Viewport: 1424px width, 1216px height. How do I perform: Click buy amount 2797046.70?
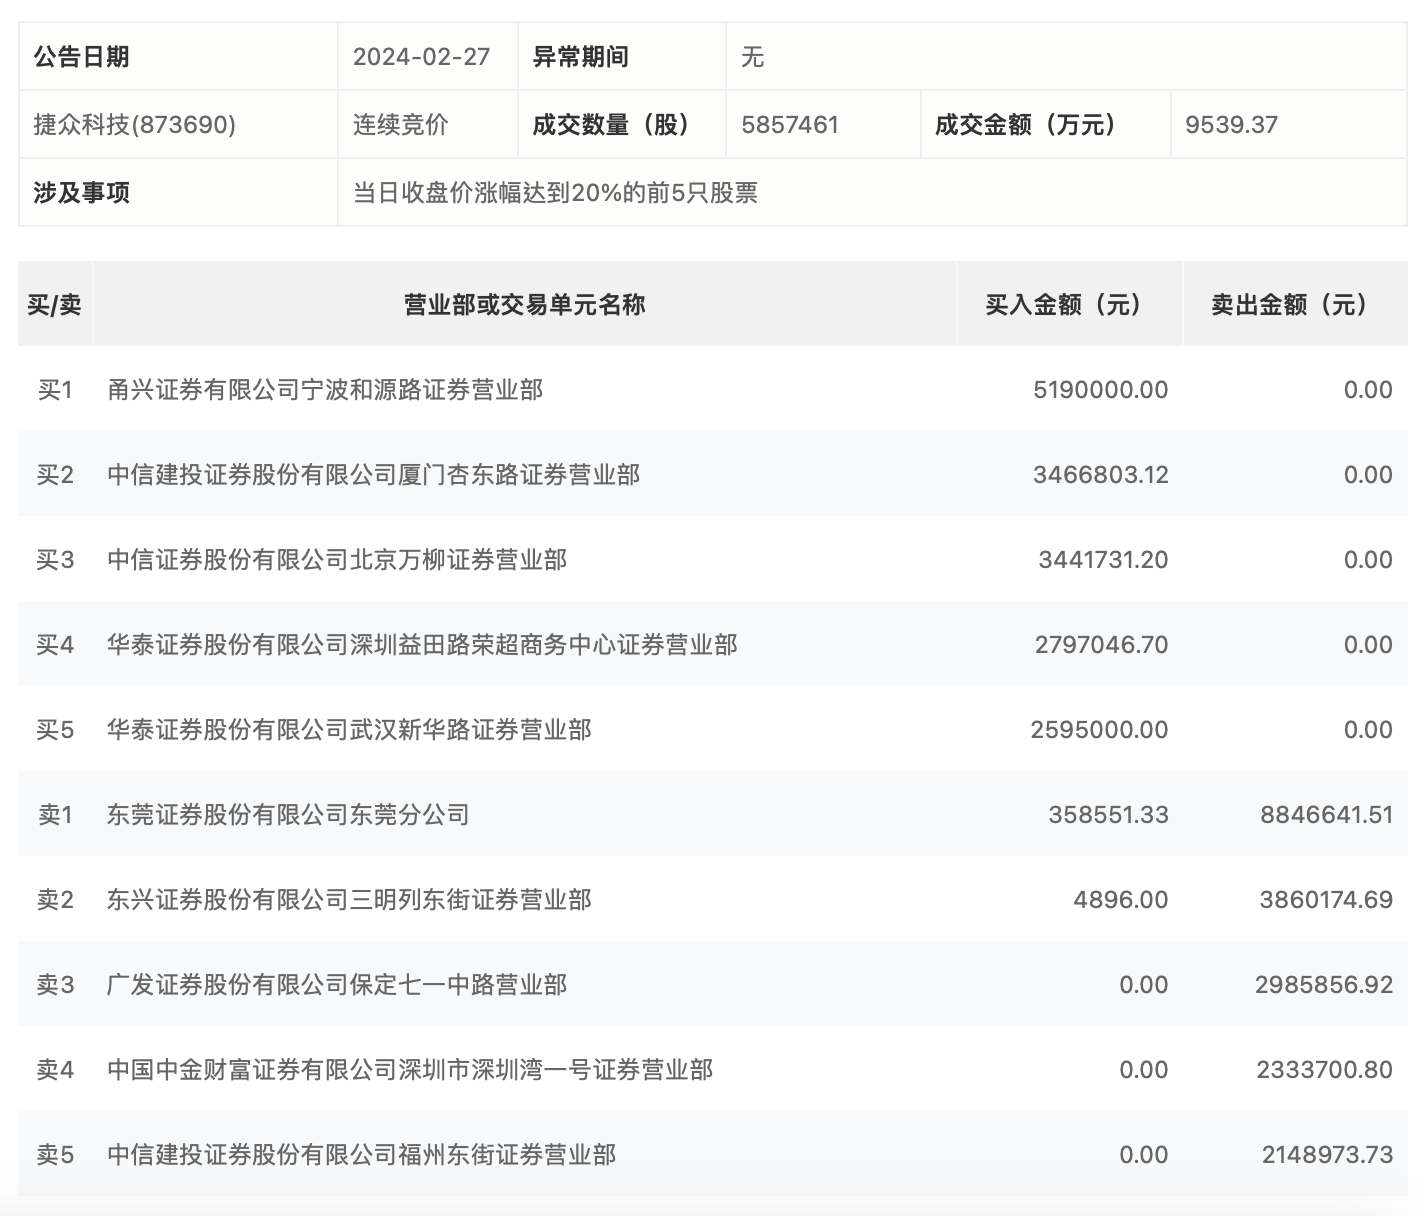[1101, 644]
